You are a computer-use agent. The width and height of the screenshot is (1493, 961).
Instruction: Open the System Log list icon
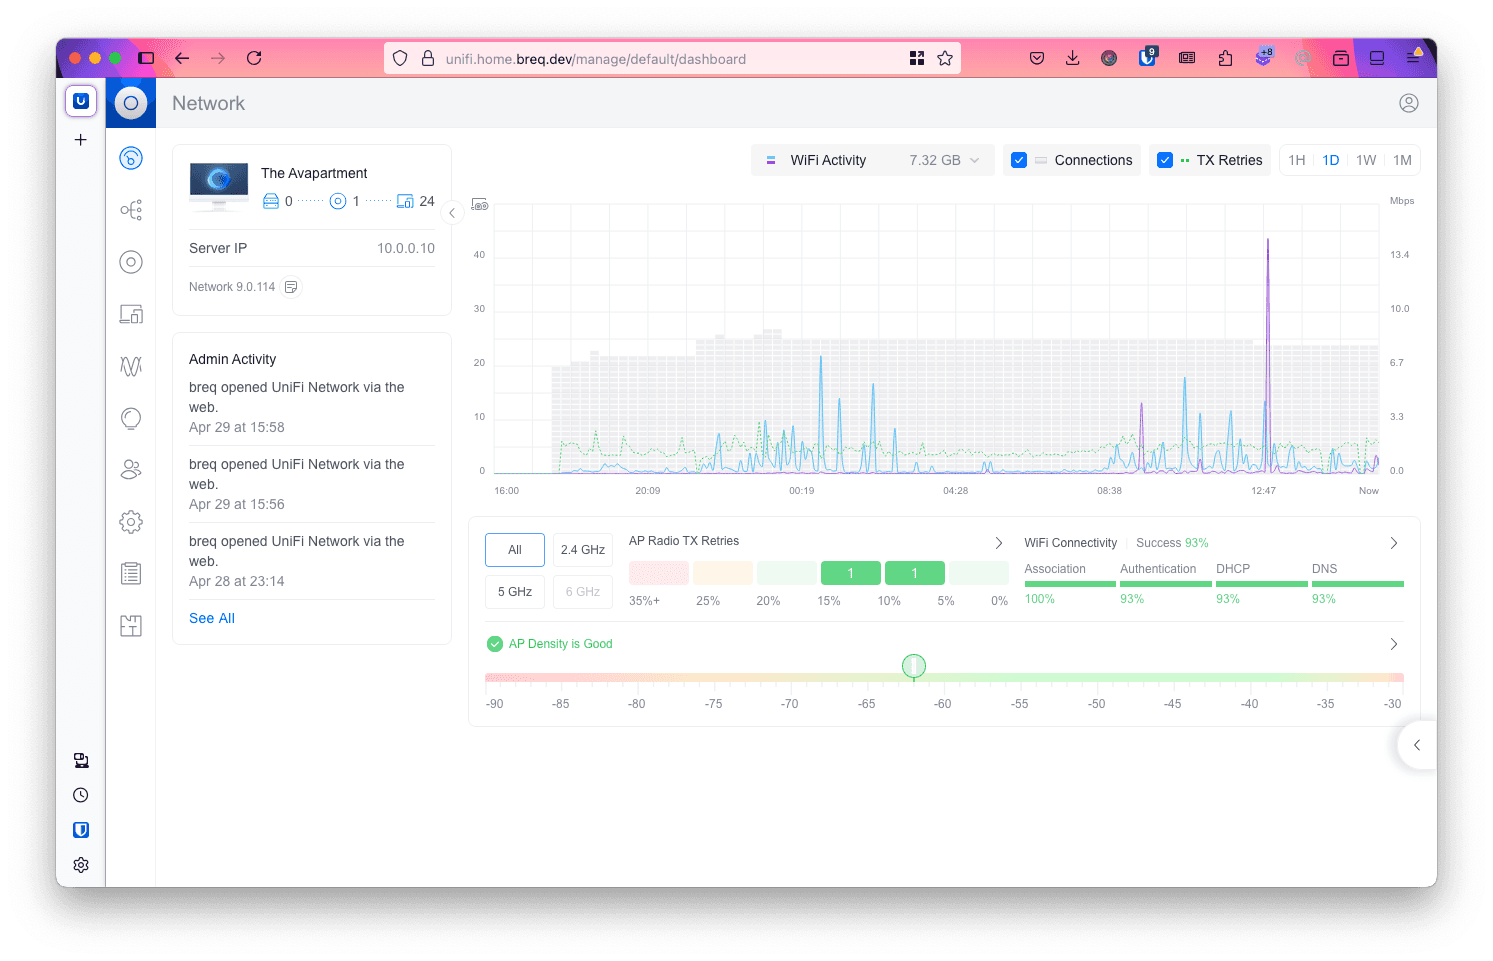coord(131,574)
